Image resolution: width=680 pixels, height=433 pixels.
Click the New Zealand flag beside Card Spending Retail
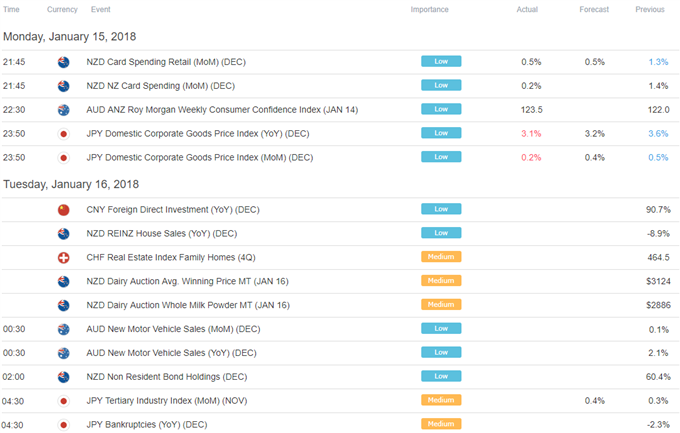pos(63,62)
